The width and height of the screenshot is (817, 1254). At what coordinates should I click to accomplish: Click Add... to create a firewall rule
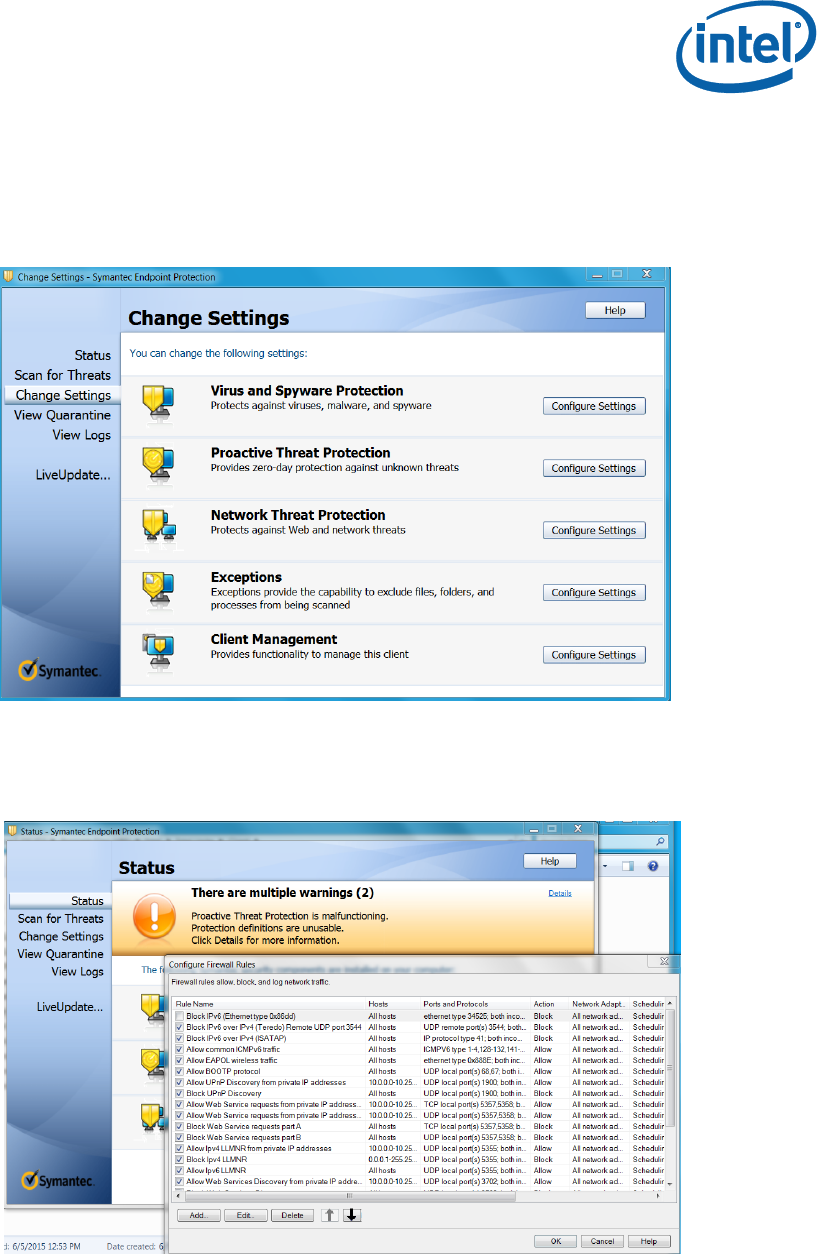(x=198, y=1215)
